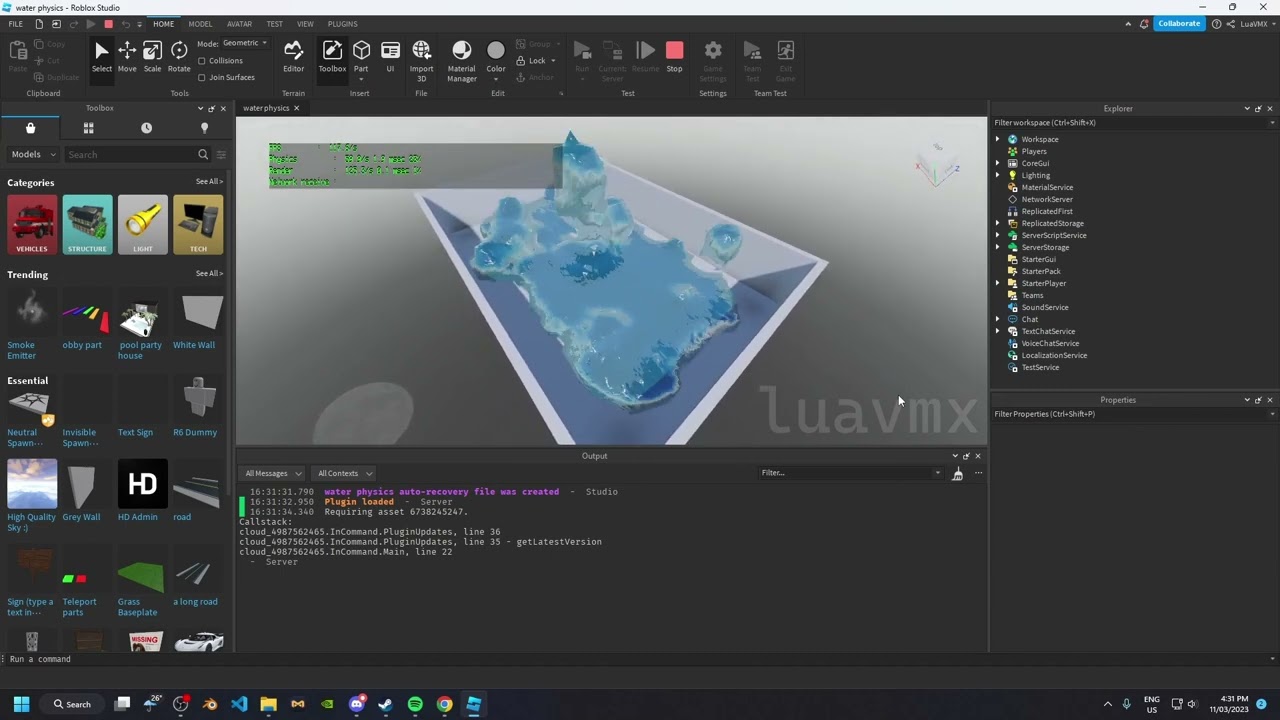Open Chrome from the taskbar
This screenshot has height=720, width=1280.
click(x=444, y=704)
